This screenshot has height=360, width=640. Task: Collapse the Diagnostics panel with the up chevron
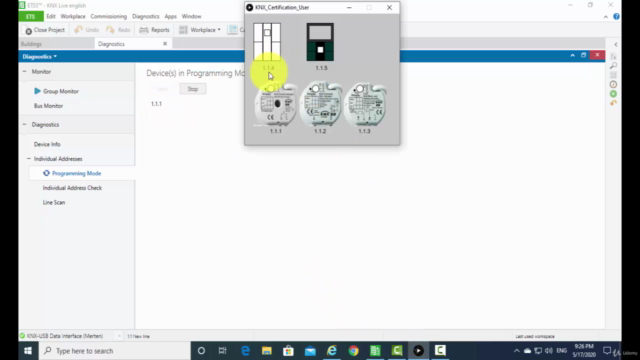(573, 55)
